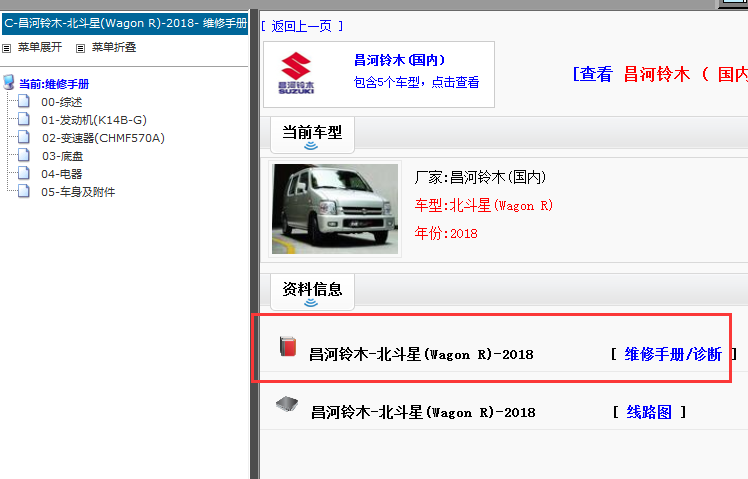Click the page icon beside 05-车身及附件
Viewport: 748px width, 479px height.
coord(24,192)
